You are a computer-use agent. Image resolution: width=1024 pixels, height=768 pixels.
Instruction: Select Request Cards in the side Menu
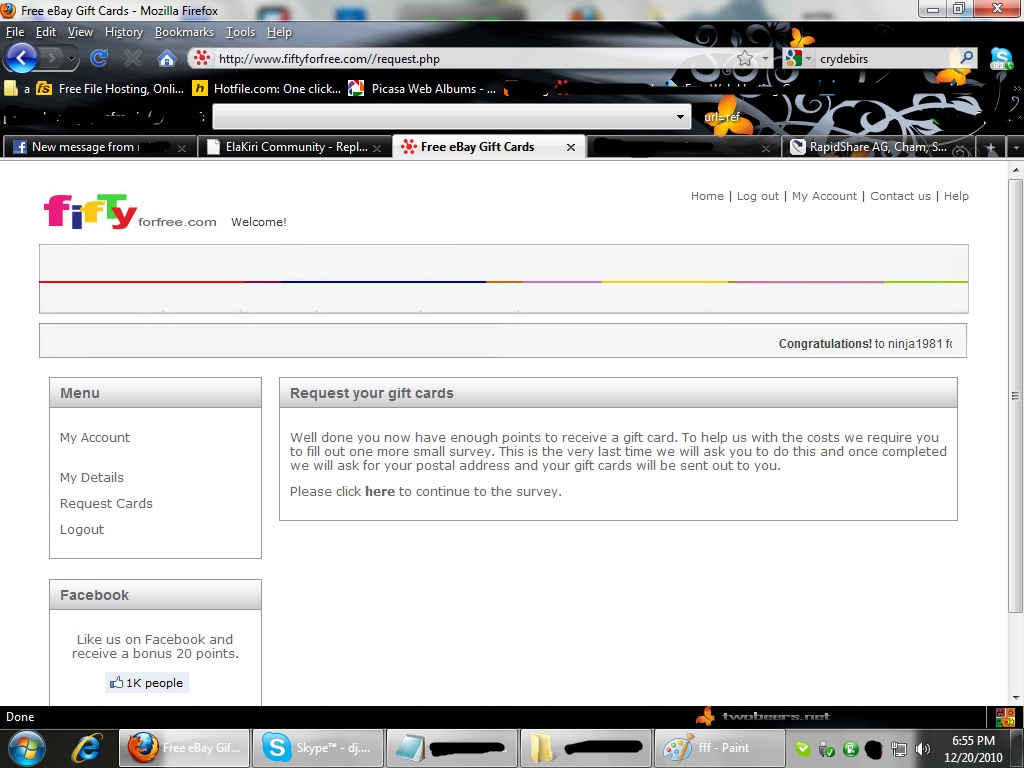pyautogui.click(x=106, y=504)
